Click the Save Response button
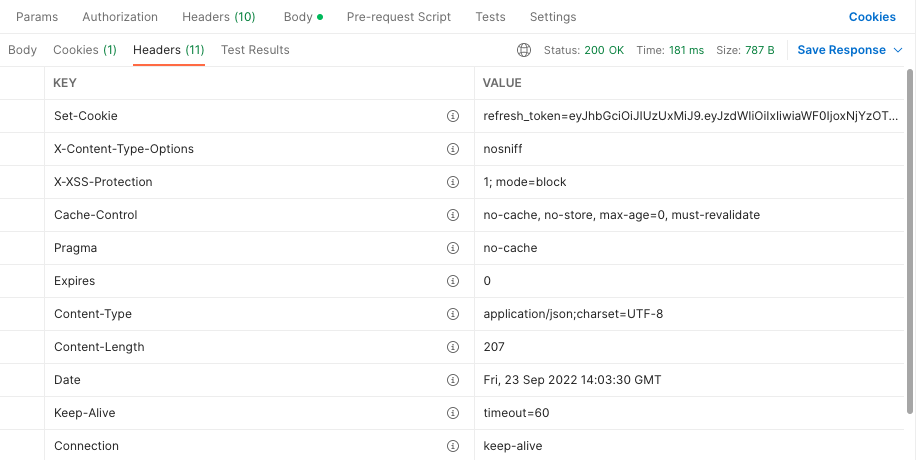The width and height of the screenshot is (920, 460). tap(841, 50)
